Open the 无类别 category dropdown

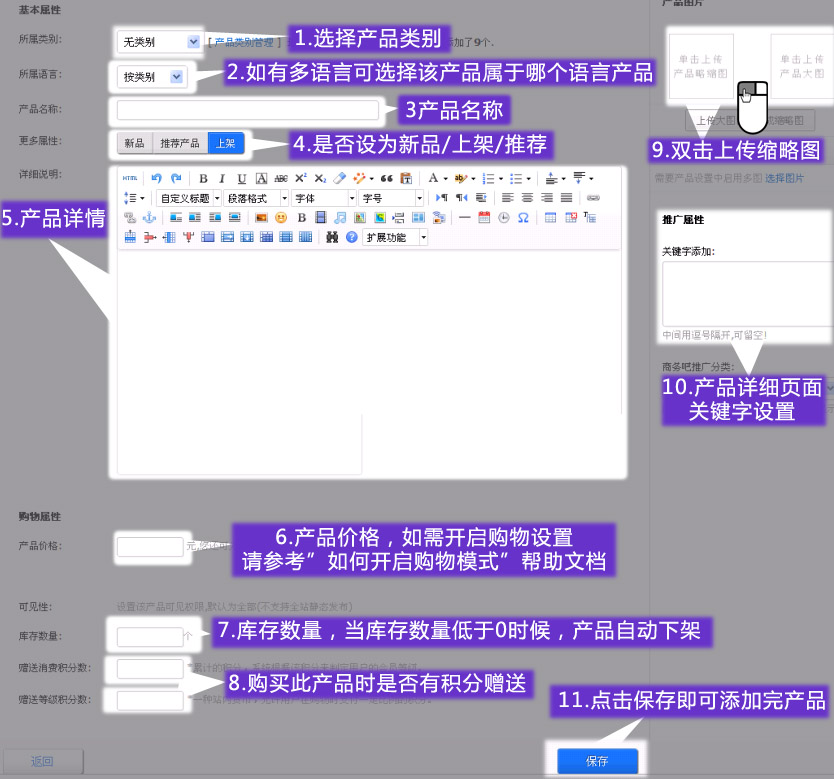pos(158,42)
